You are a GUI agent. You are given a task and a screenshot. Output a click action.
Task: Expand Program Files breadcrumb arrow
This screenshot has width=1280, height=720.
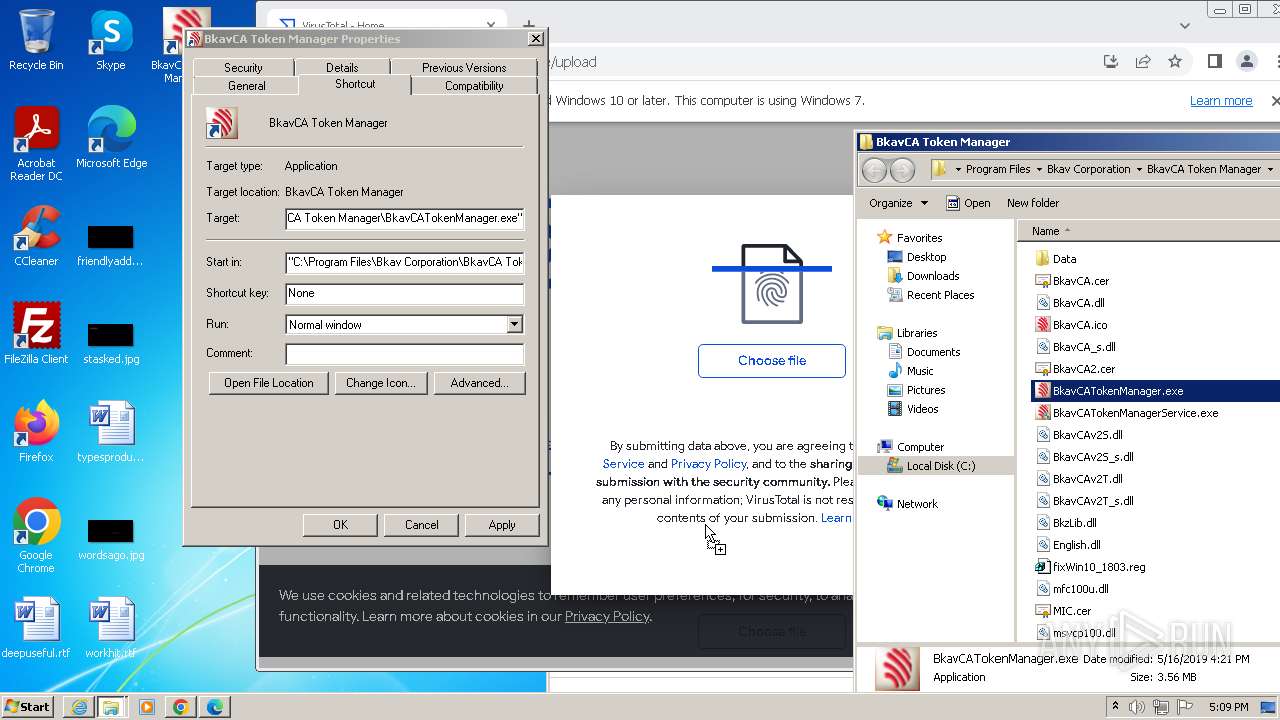[1038, 169]
